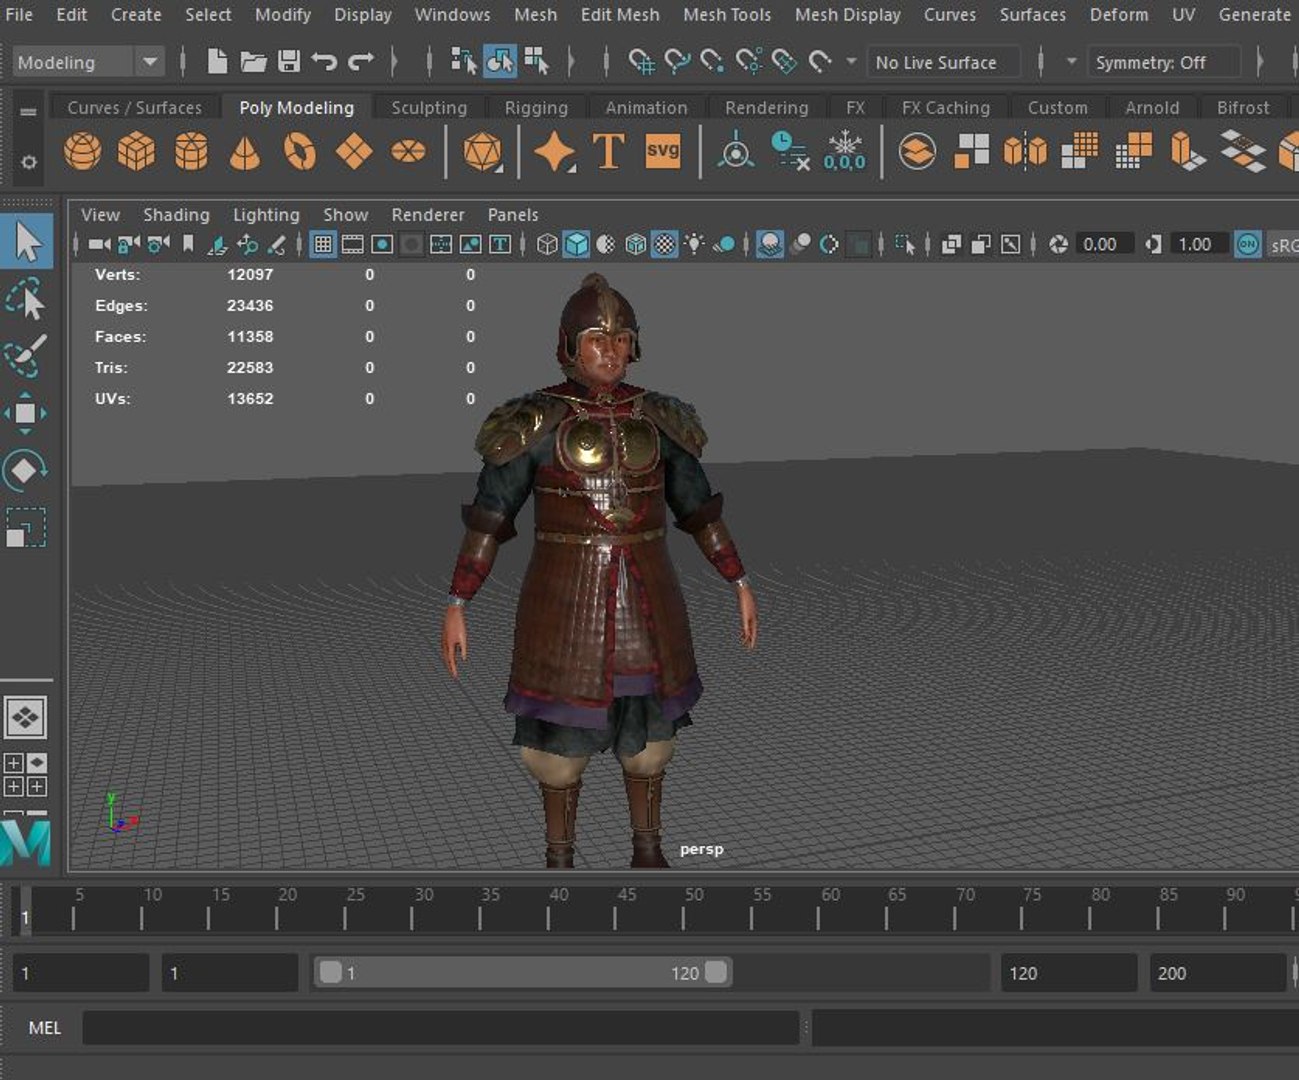This screenshot has height=1080, width=1299.
Task: Open the Renderer panel menu
Action: click(428, 215)
